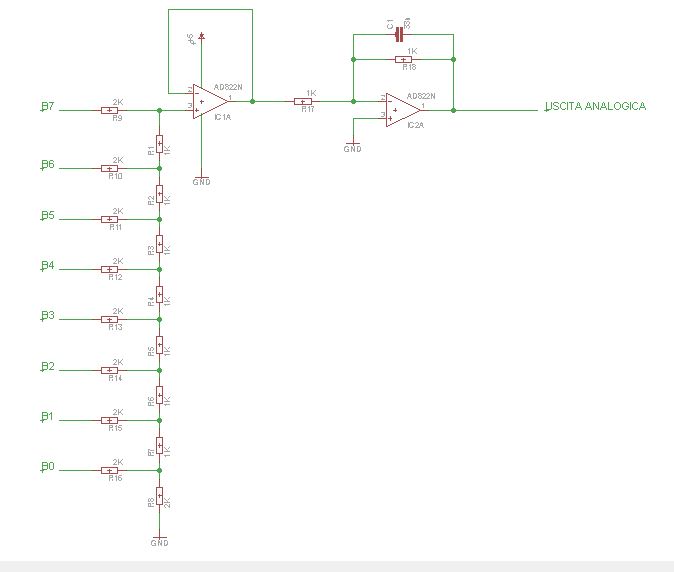The width and height of the screenshot is (674, 572).
Task: Select resistor R8 near bottom GND
Action: [x=159, y=496]
